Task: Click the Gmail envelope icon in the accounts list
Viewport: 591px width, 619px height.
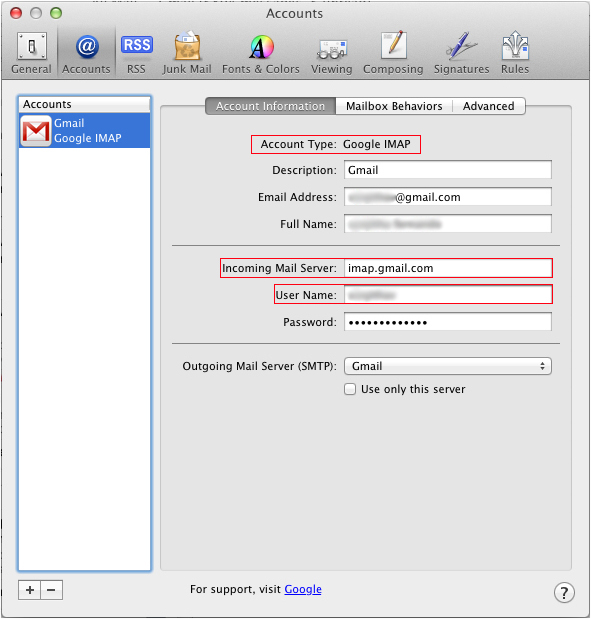Action: [x=36, y=131]
